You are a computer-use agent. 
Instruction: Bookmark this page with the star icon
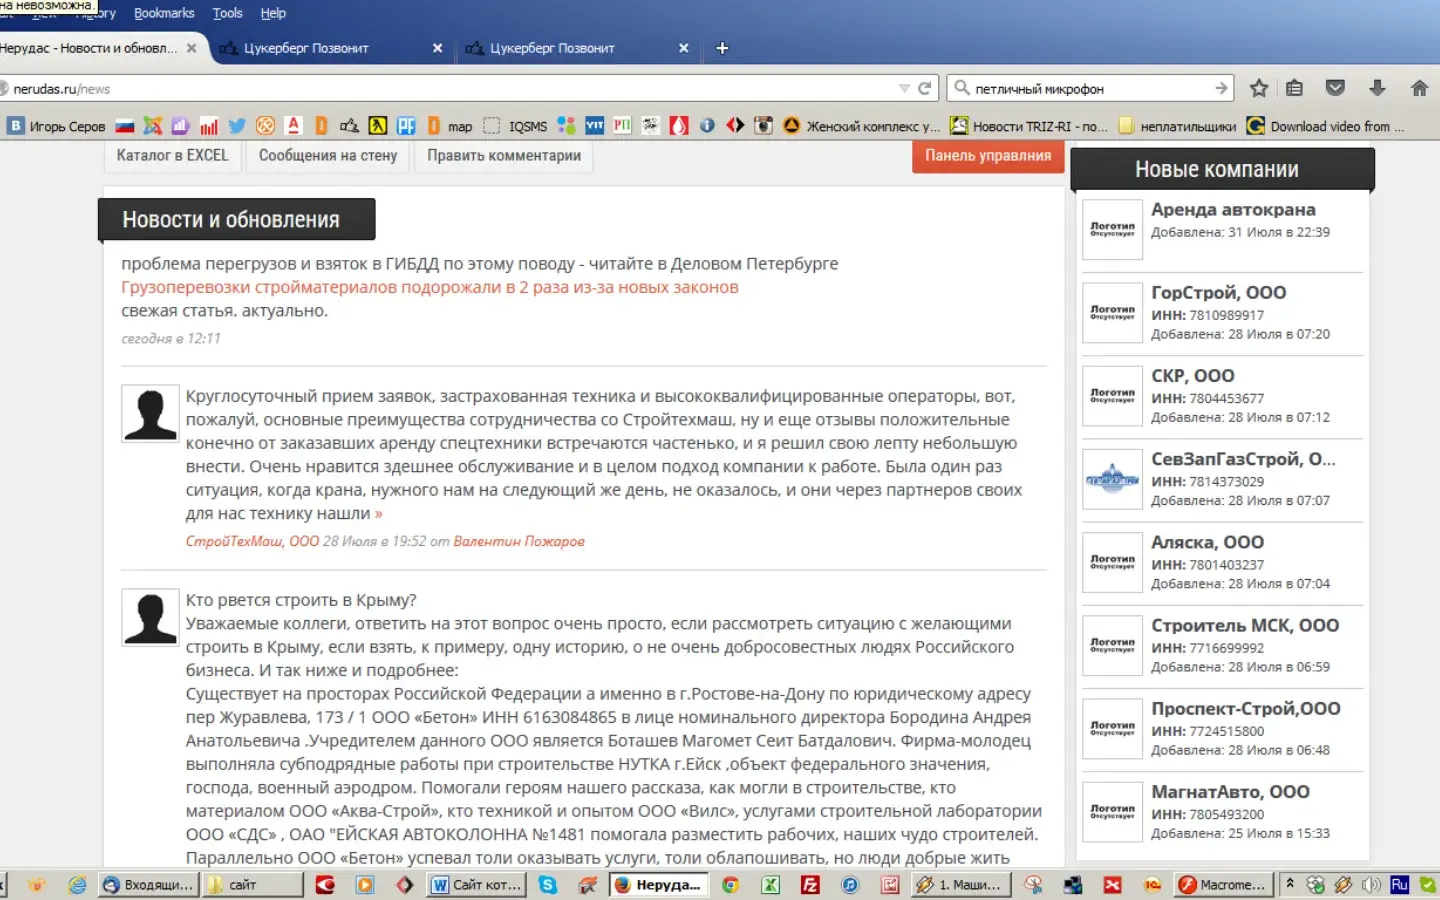1259,88
